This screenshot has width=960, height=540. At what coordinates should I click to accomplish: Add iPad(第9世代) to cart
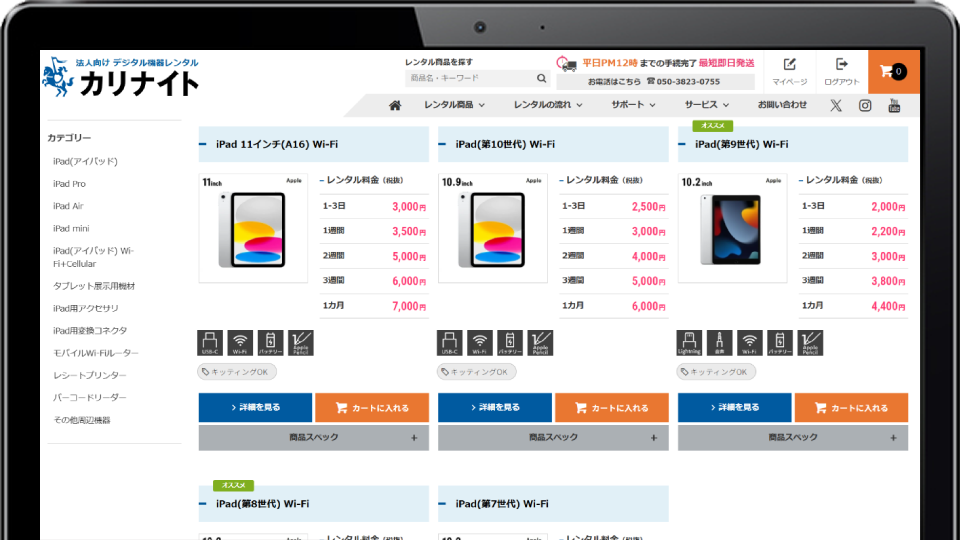pos(850,408)
